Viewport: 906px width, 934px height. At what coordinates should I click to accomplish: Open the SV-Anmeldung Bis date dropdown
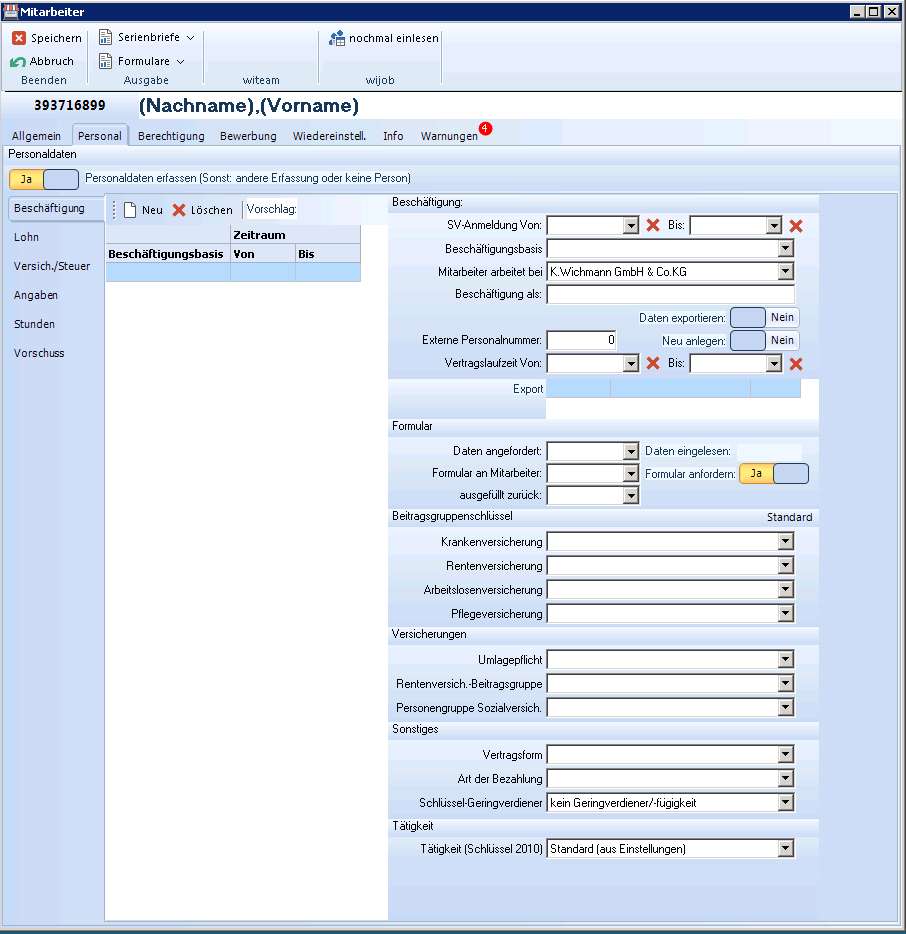coord(774,225)
